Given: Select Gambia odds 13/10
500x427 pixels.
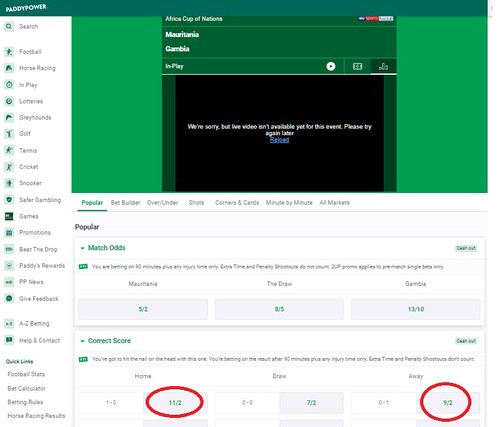Looking at the screenshot, I should pos(416,309).
